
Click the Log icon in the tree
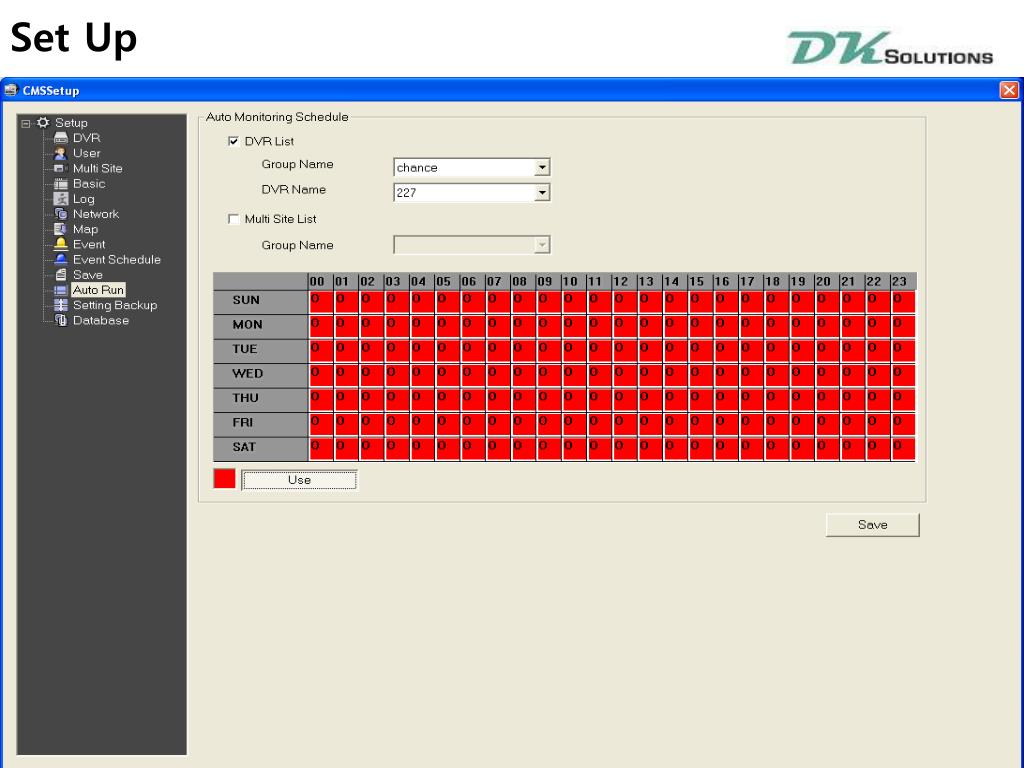61,199
